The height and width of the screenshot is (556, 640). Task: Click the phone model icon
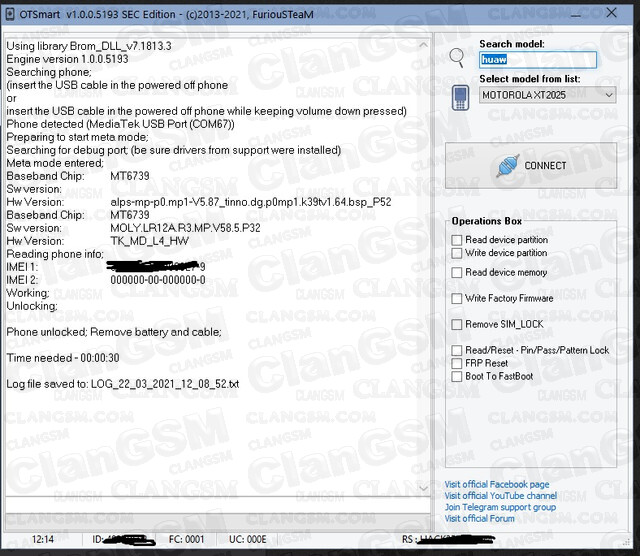[460, 98]
